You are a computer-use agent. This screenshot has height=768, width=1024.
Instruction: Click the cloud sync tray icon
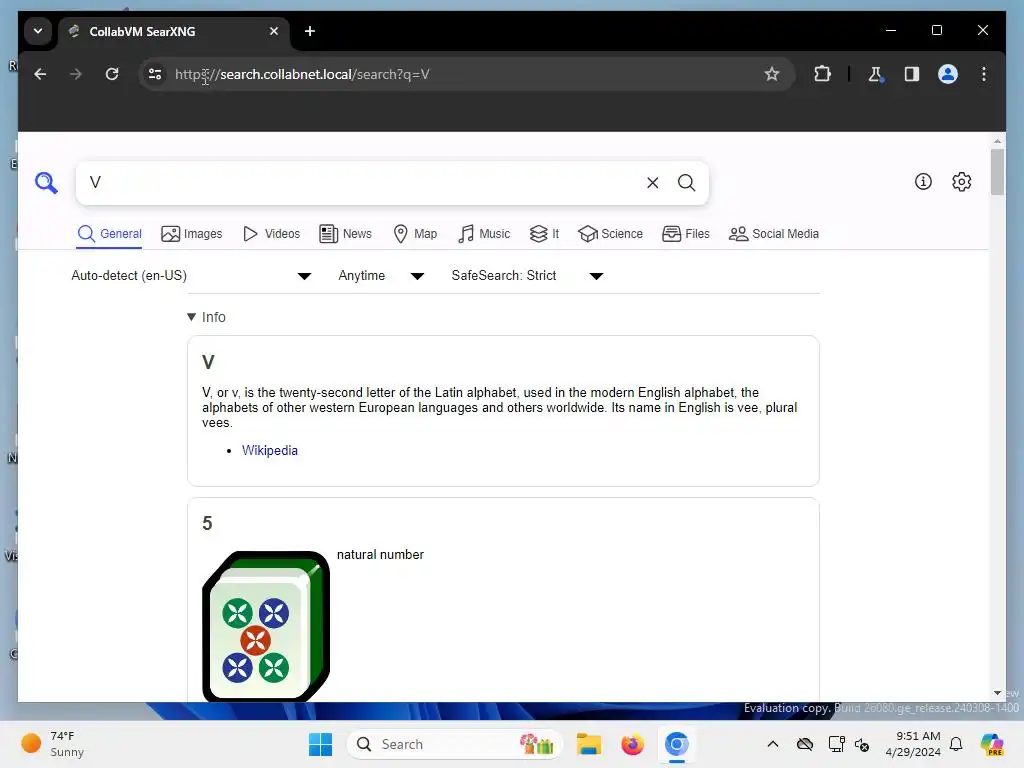[x=805, y=744]
